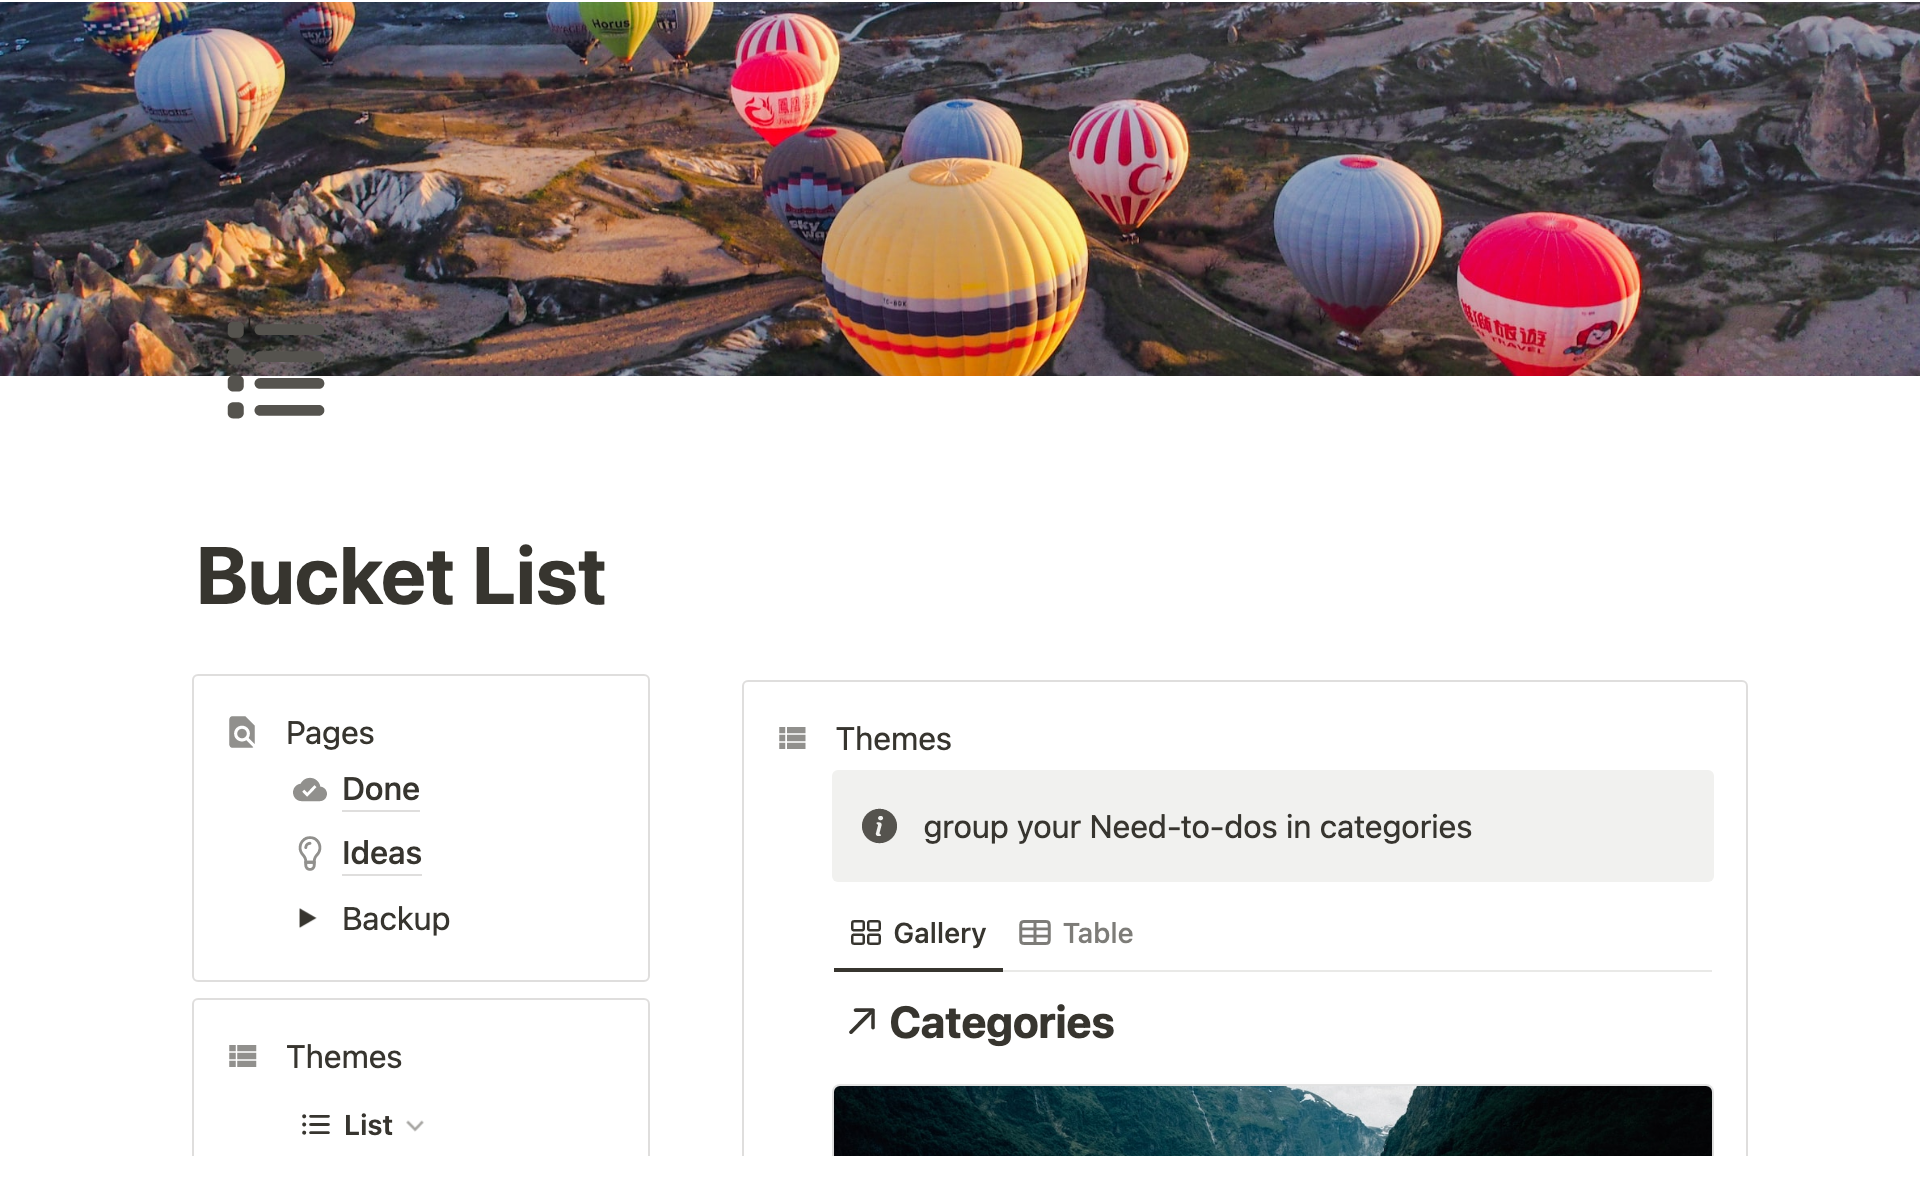Click the Bucket List page title

pos(401,577)
